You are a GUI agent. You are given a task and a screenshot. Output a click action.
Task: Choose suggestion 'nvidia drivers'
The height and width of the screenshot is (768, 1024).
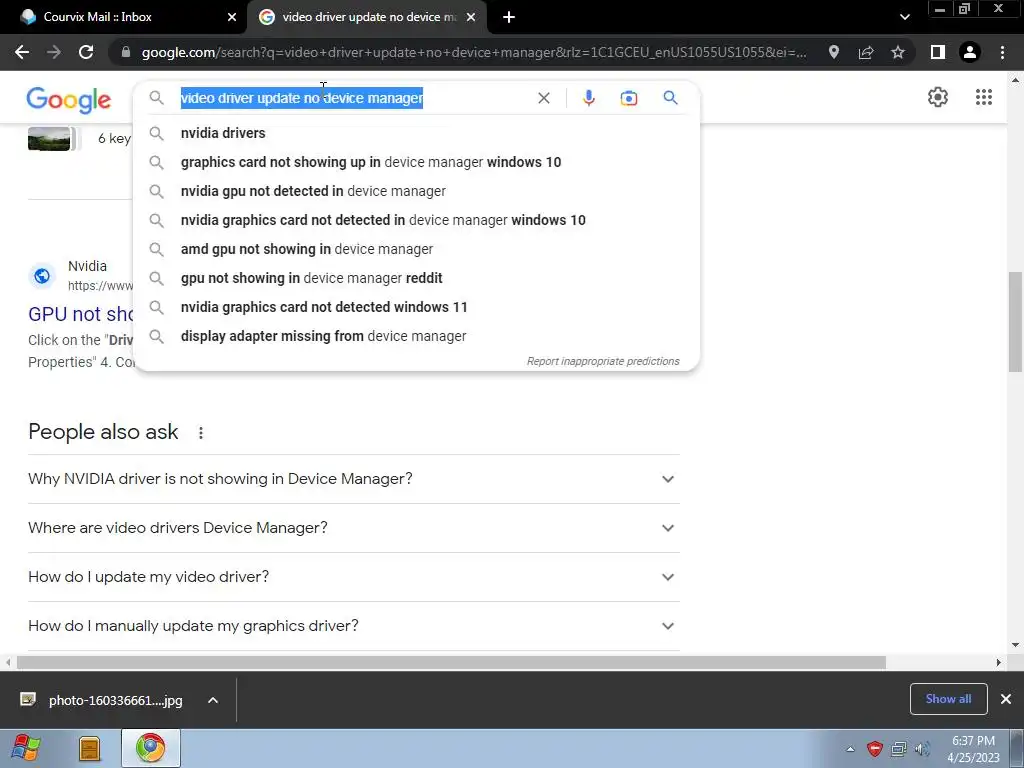click(x=417, y=133)
